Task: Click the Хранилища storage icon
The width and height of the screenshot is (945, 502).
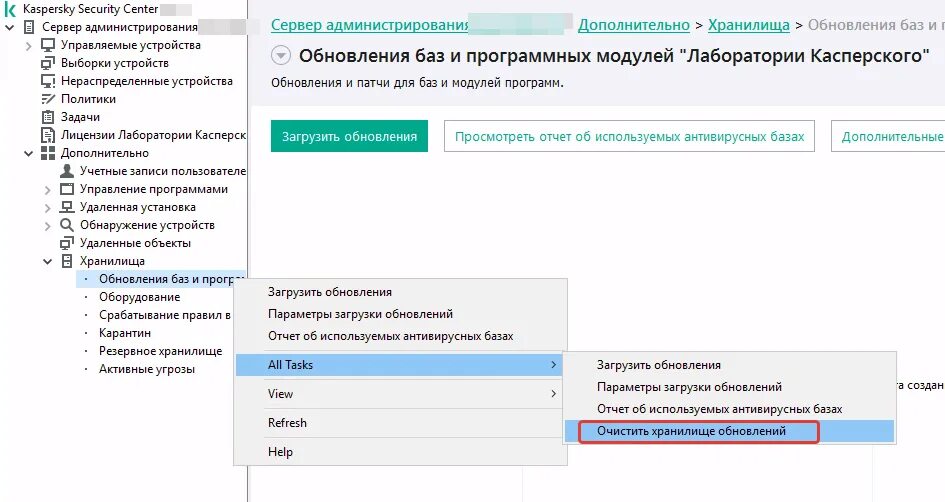Action: (67, 261)
